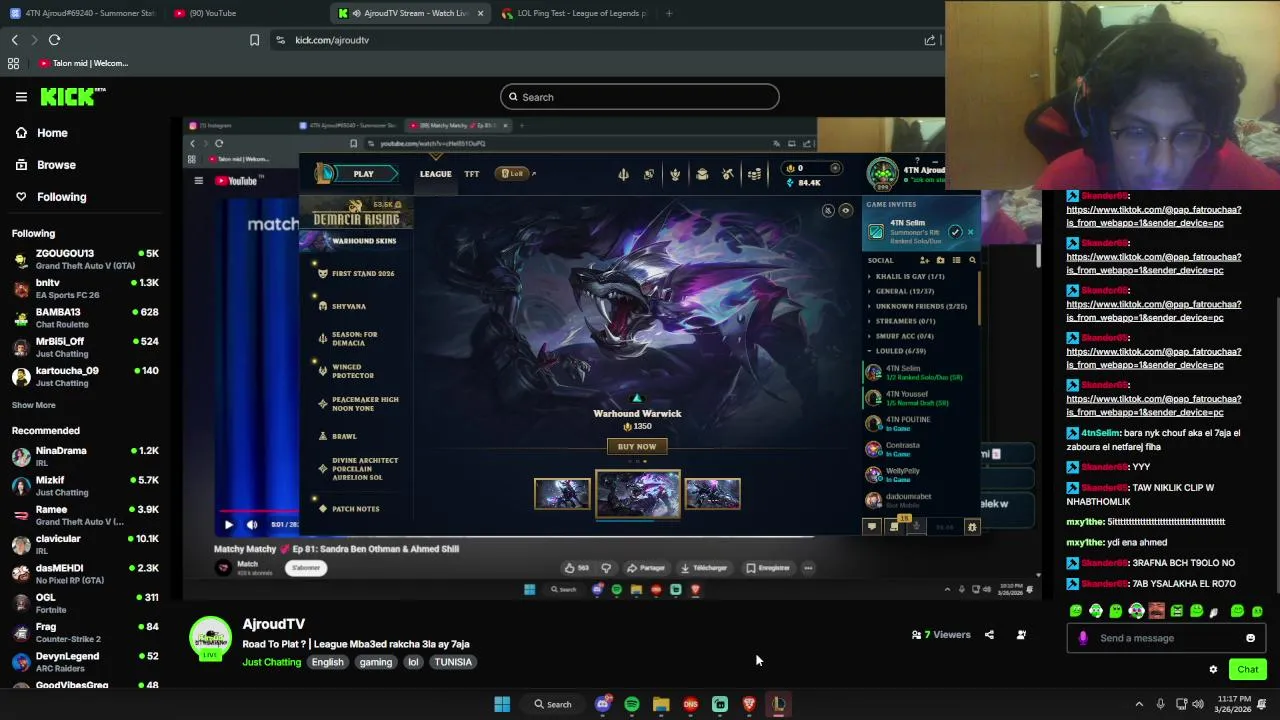
Task: Open the Just Chatting category link
Action: (x=271, y=662)
